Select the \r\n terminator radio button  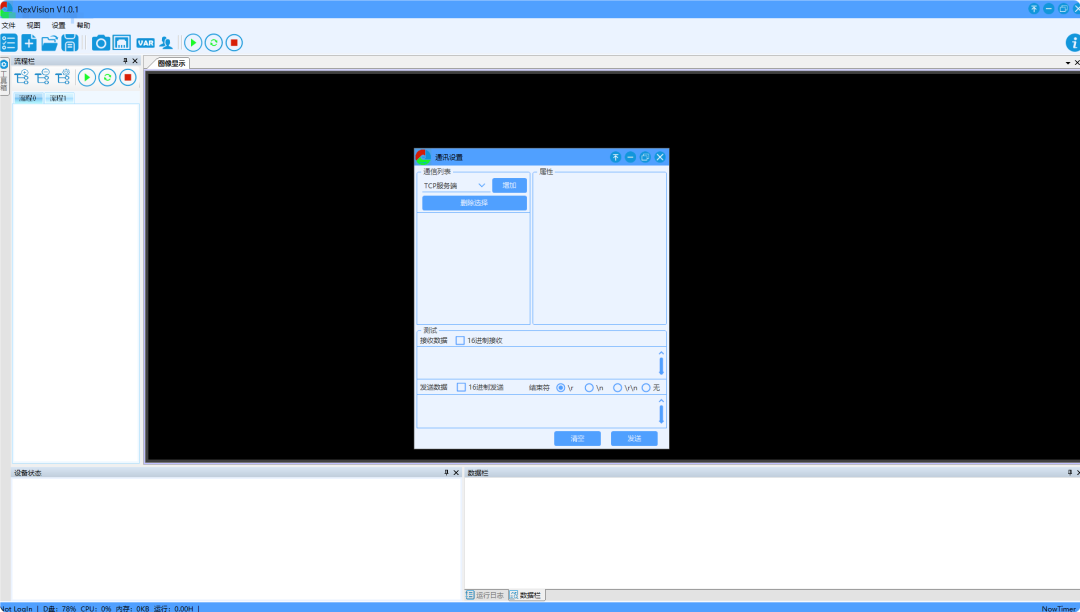pos(617,388)
